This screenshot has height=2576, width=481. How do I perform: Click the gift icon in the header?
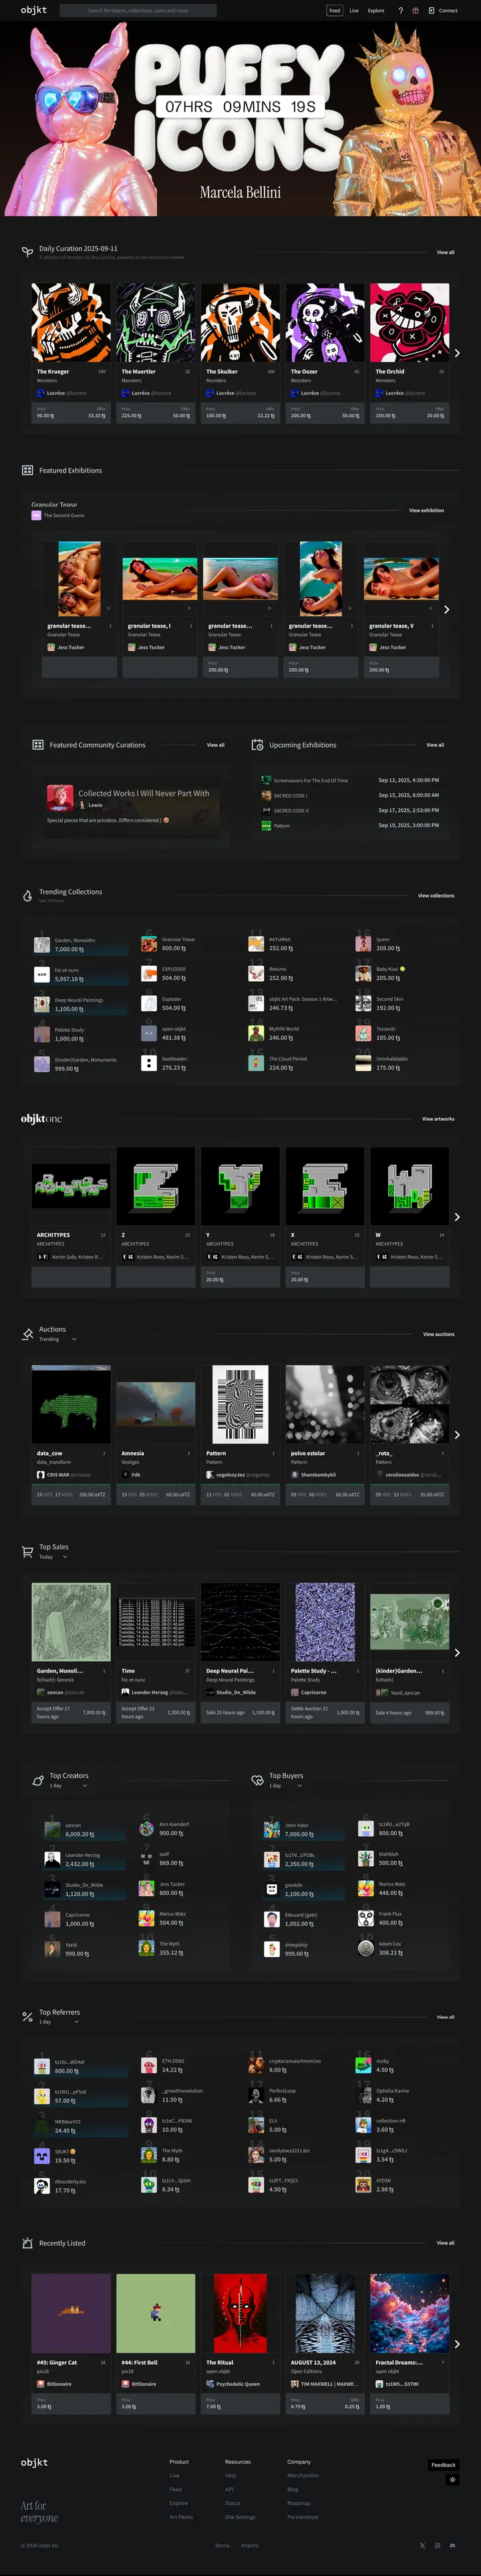click(415, 11)
